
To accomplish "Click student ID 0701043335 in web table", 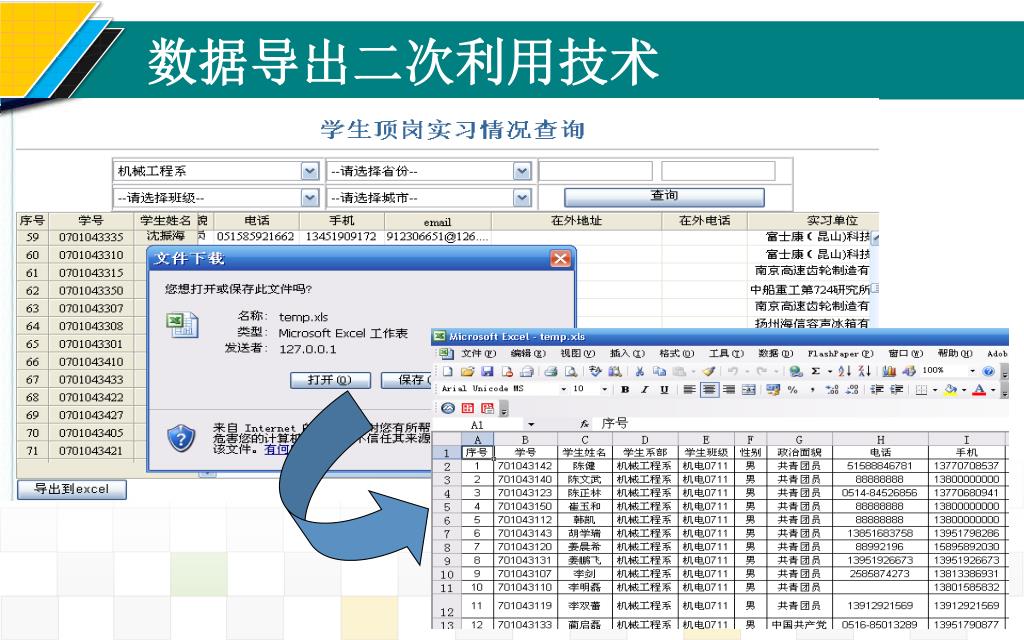I will pyautogui.click(x=91, y=236).
